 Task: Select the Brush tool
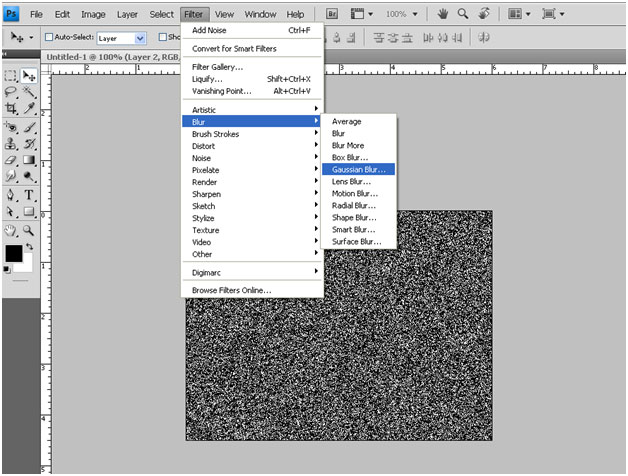29,127
